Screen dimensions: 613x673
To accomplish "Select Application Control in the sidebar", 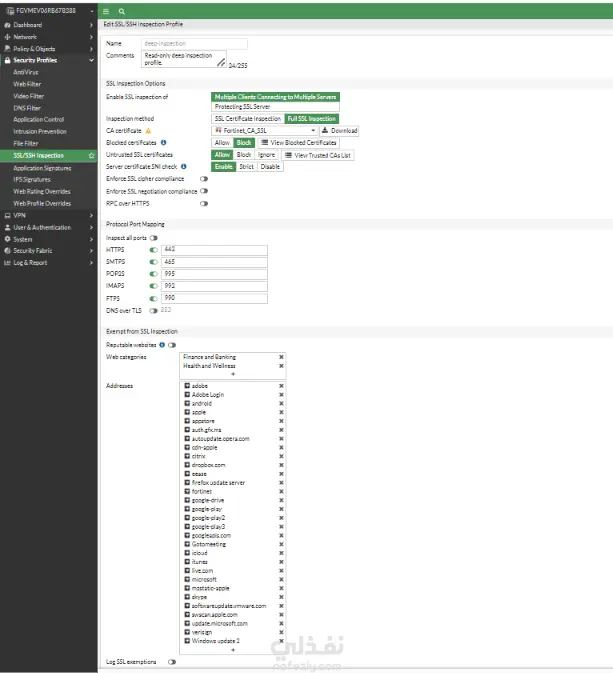I will pyautogui.click(x=39, y=120).
